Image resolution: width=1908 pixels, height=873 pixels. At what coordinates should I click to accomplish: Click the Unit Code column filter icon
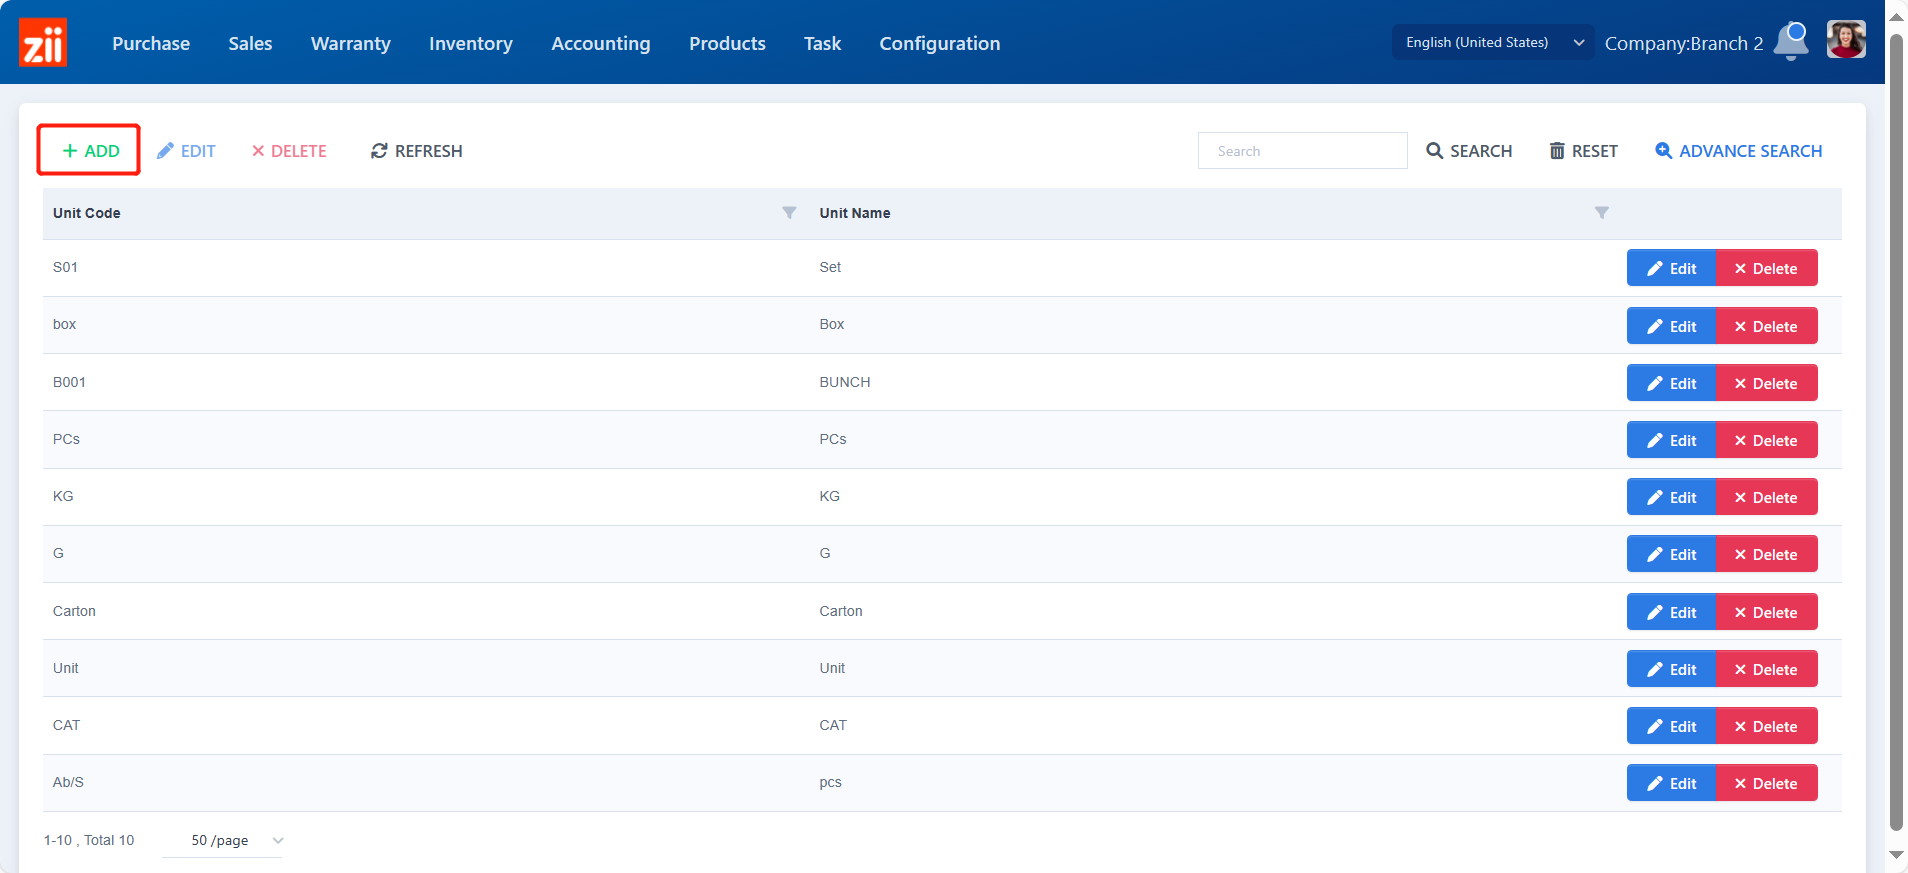(789, 213)
